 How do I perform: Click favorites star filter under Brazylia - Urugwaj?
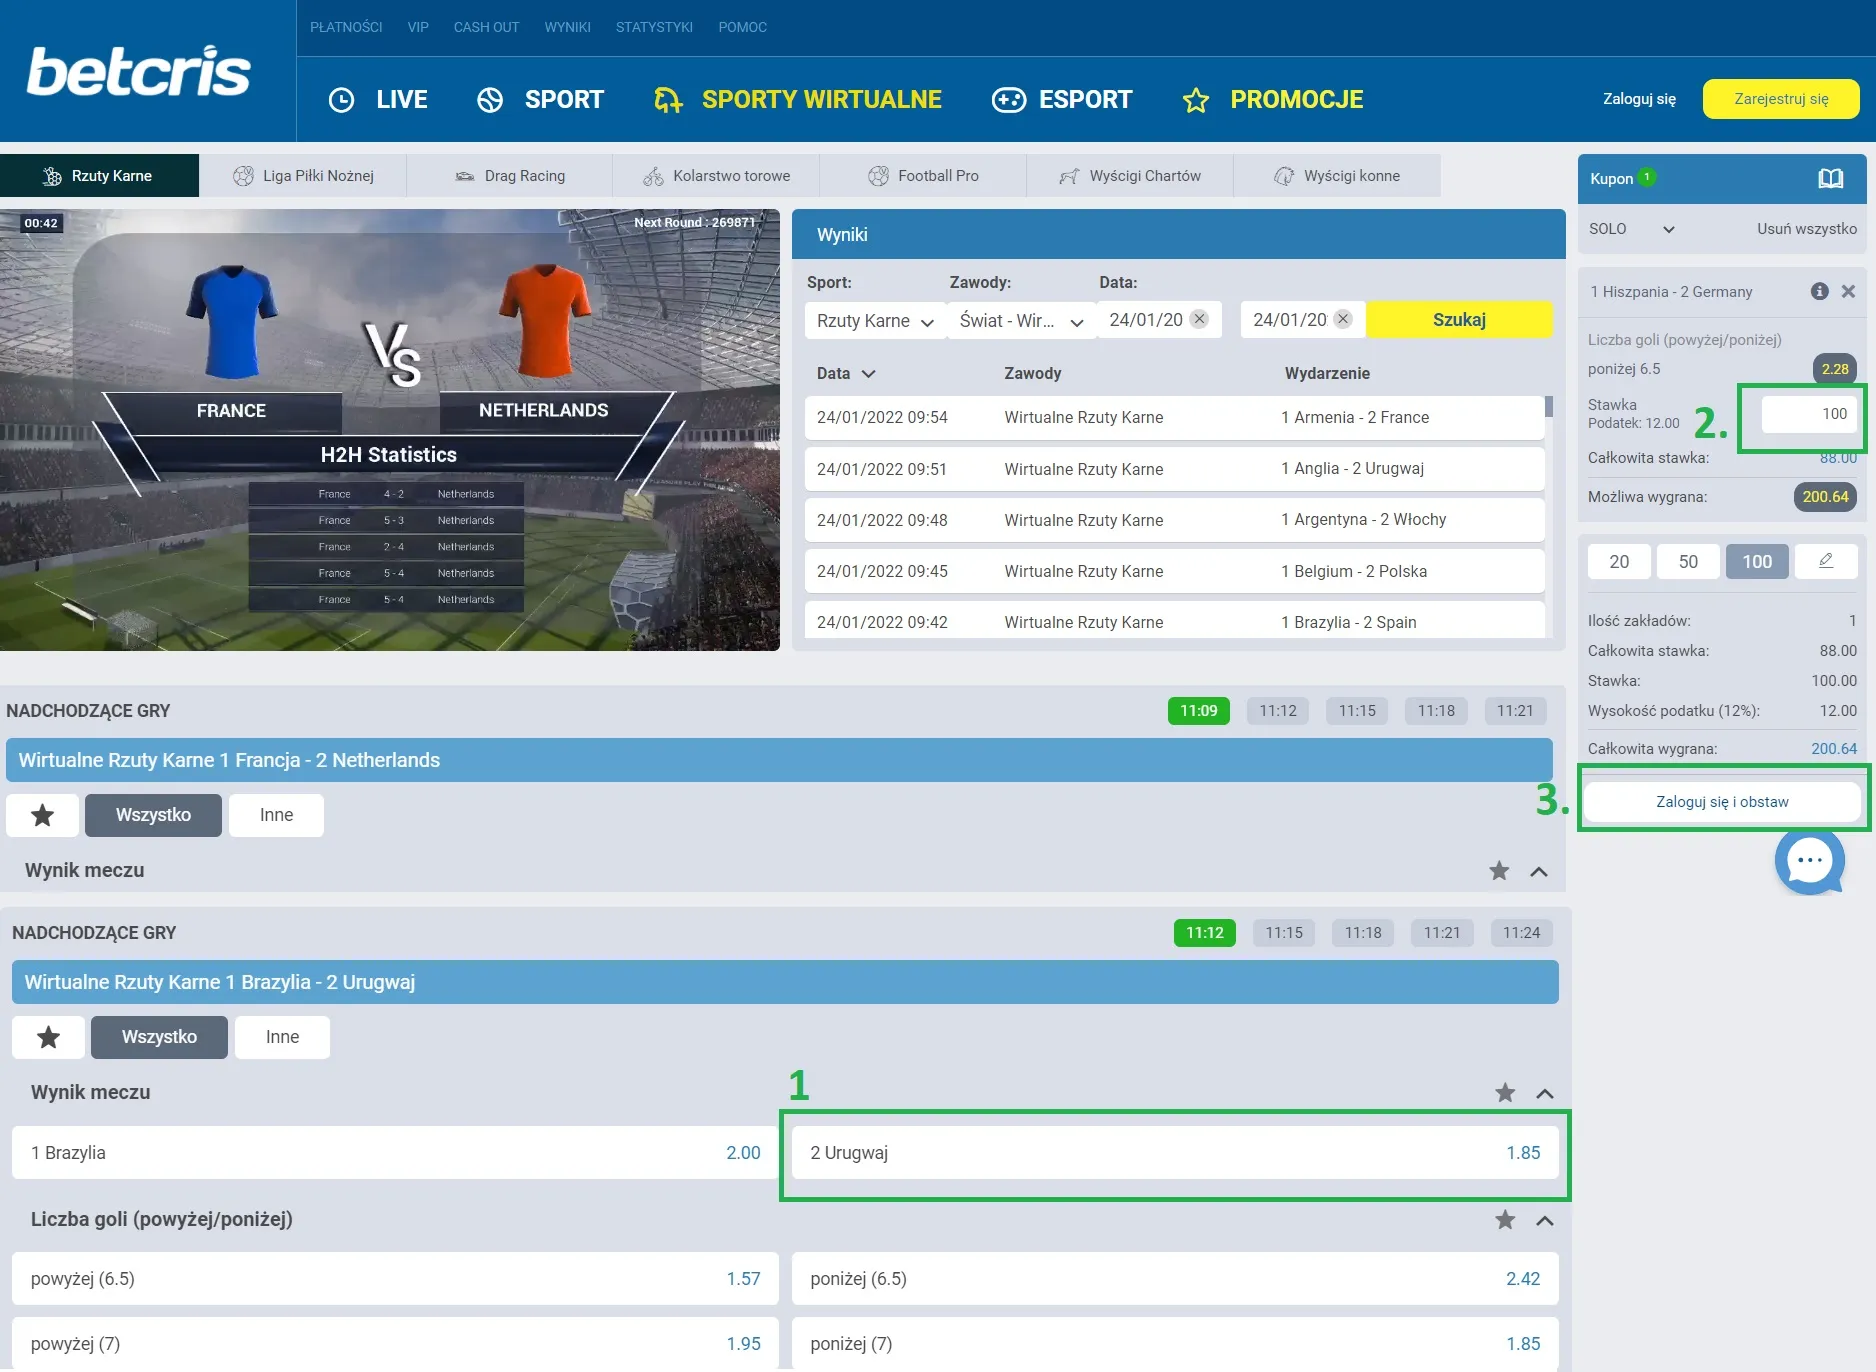point(48,1037)
